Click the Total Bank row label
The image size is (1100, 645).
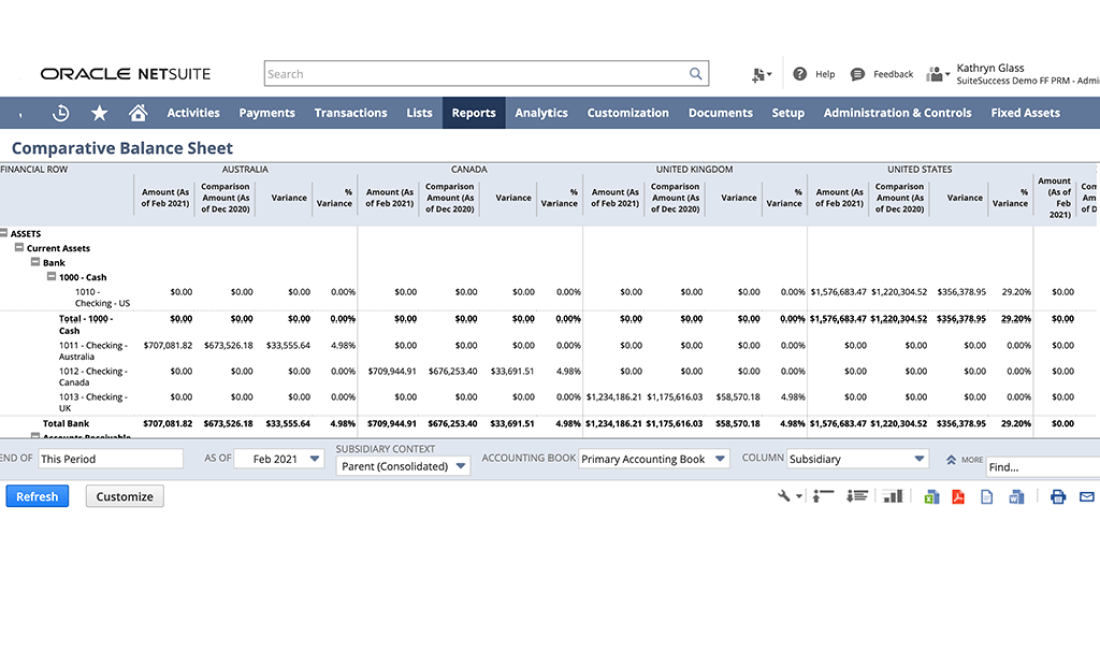pyautogui.click(x=66, y=423)
